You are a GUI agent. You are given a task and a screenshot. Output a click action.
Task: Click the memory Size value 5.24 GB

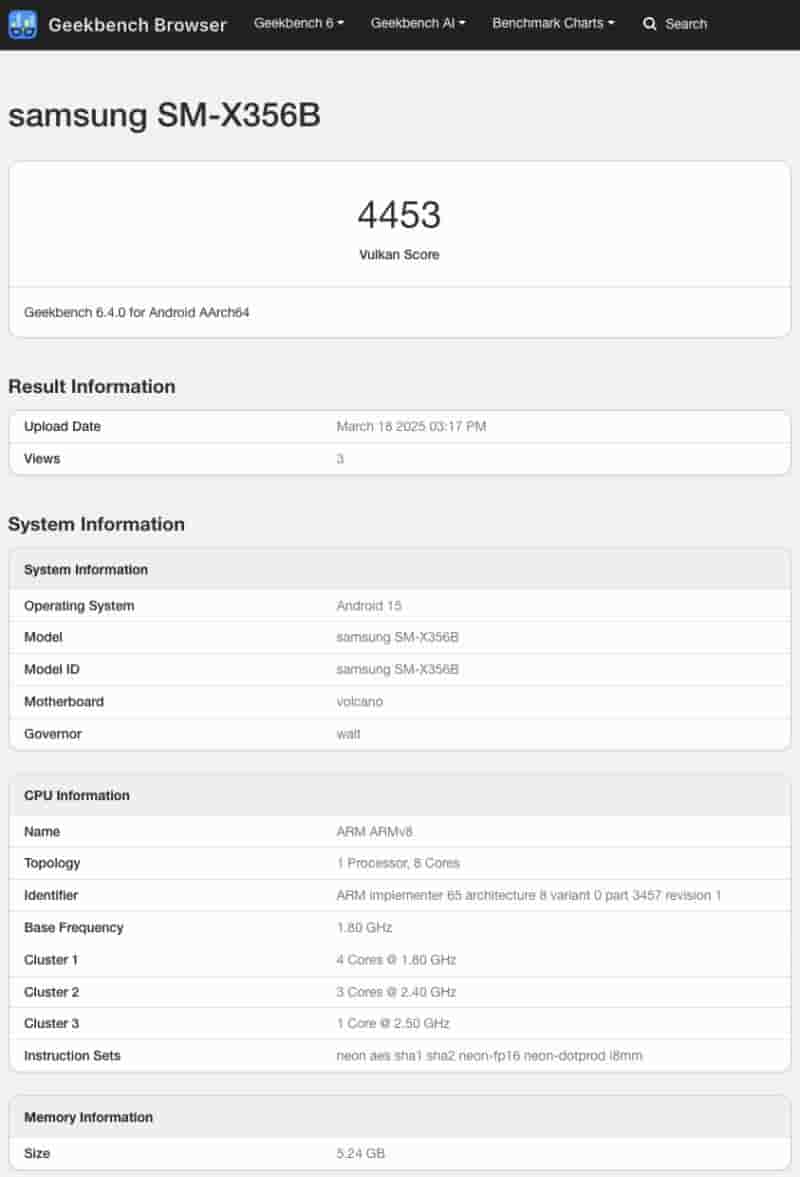tap(361, 1154)
